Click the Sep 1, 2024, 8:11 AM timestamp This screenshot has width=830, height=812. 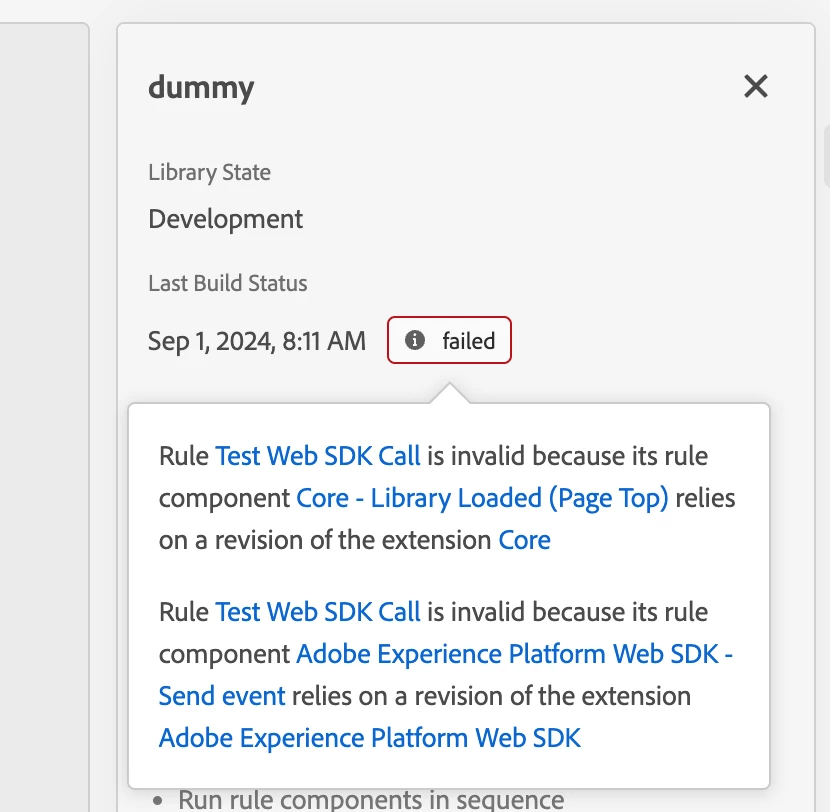257,341
